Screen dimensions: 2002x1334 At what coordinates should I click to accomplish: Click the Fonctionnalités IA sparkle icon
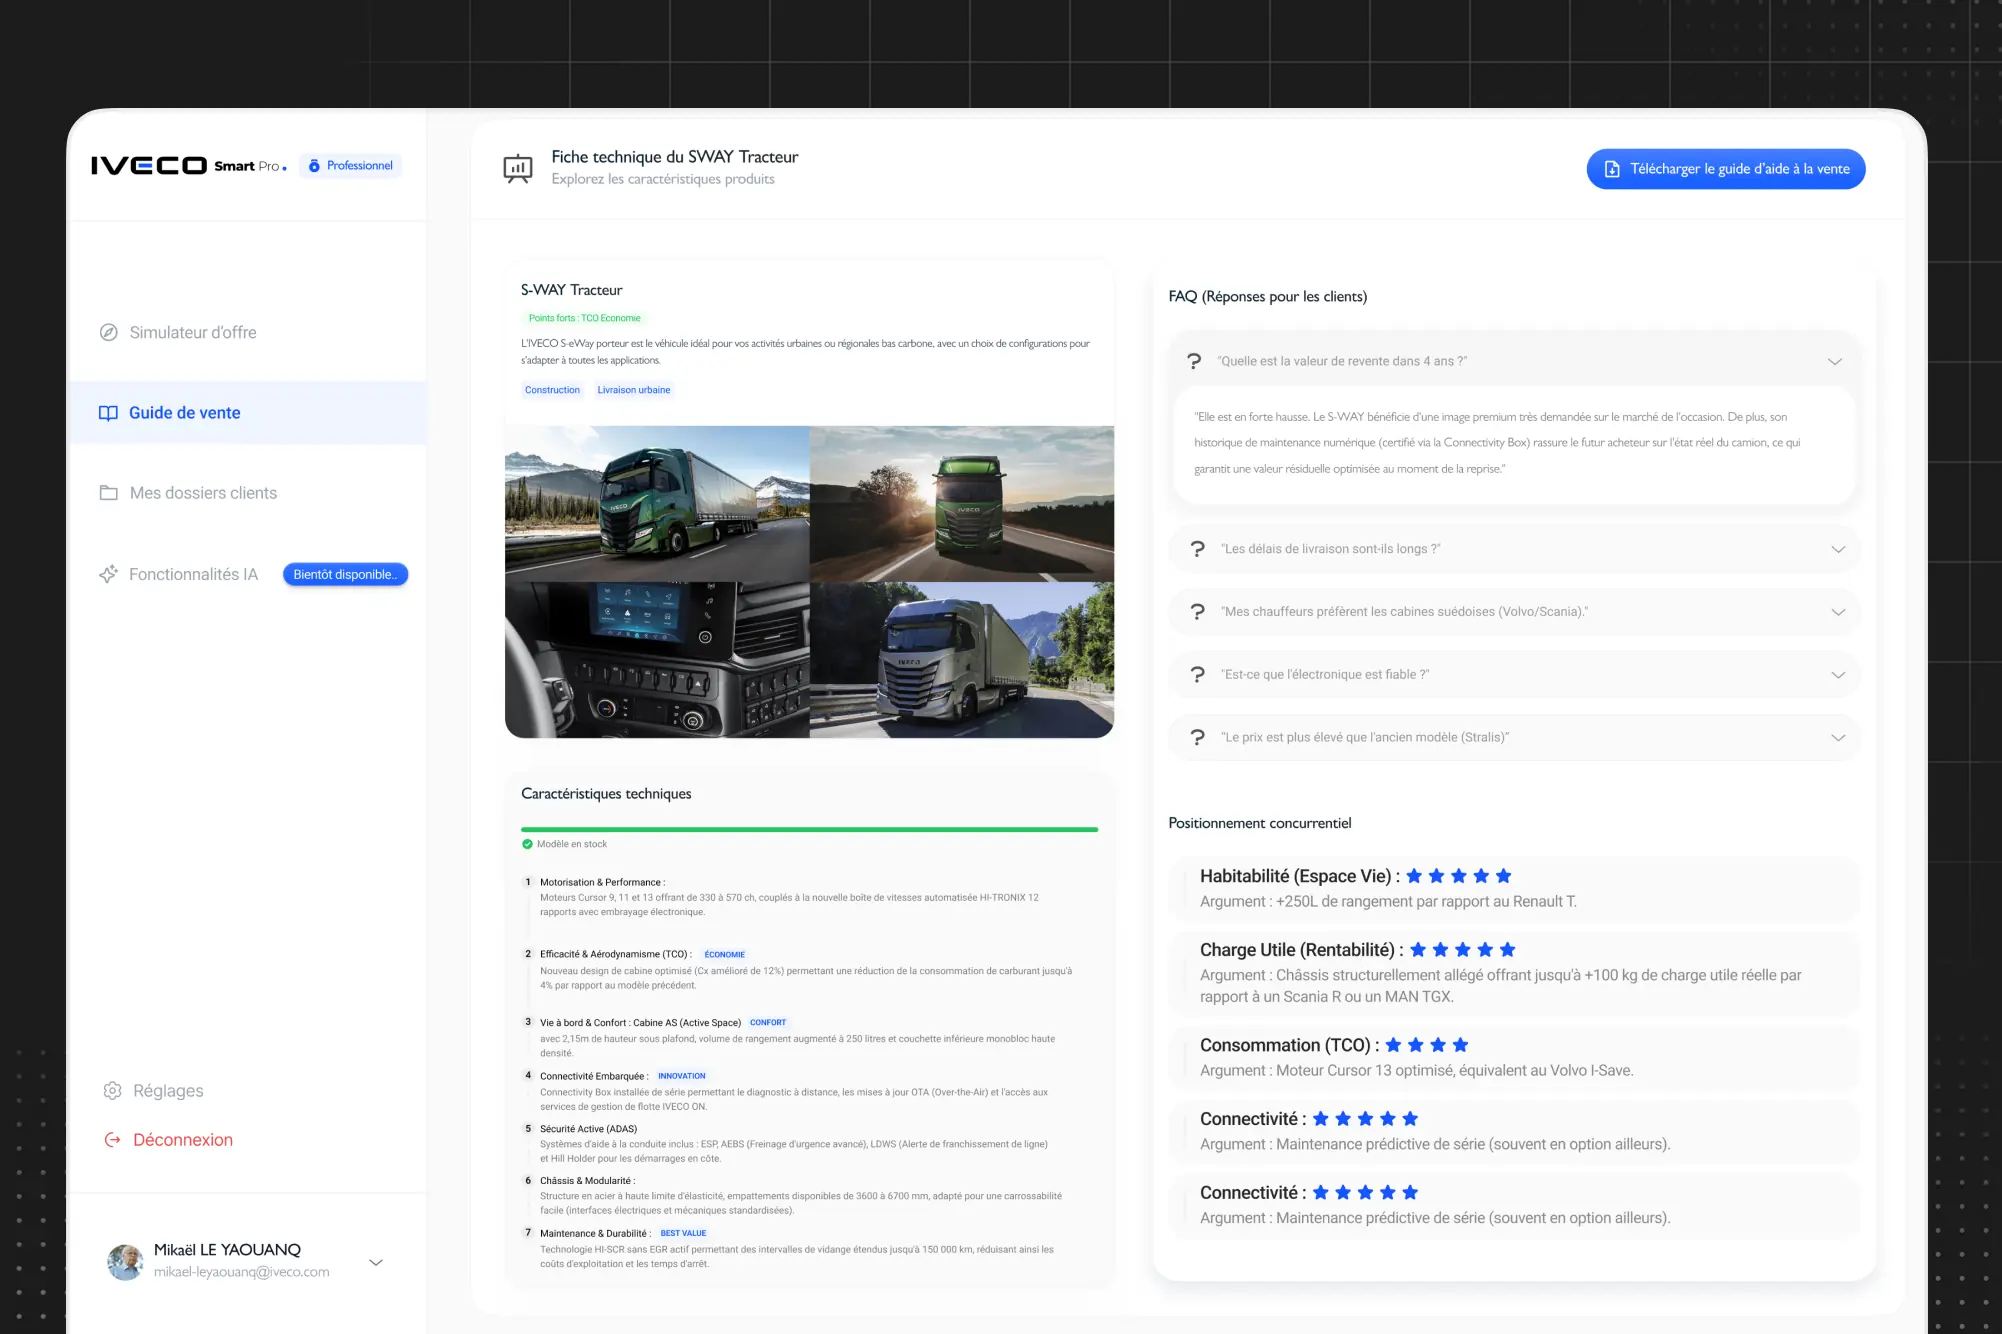point(108,574)
